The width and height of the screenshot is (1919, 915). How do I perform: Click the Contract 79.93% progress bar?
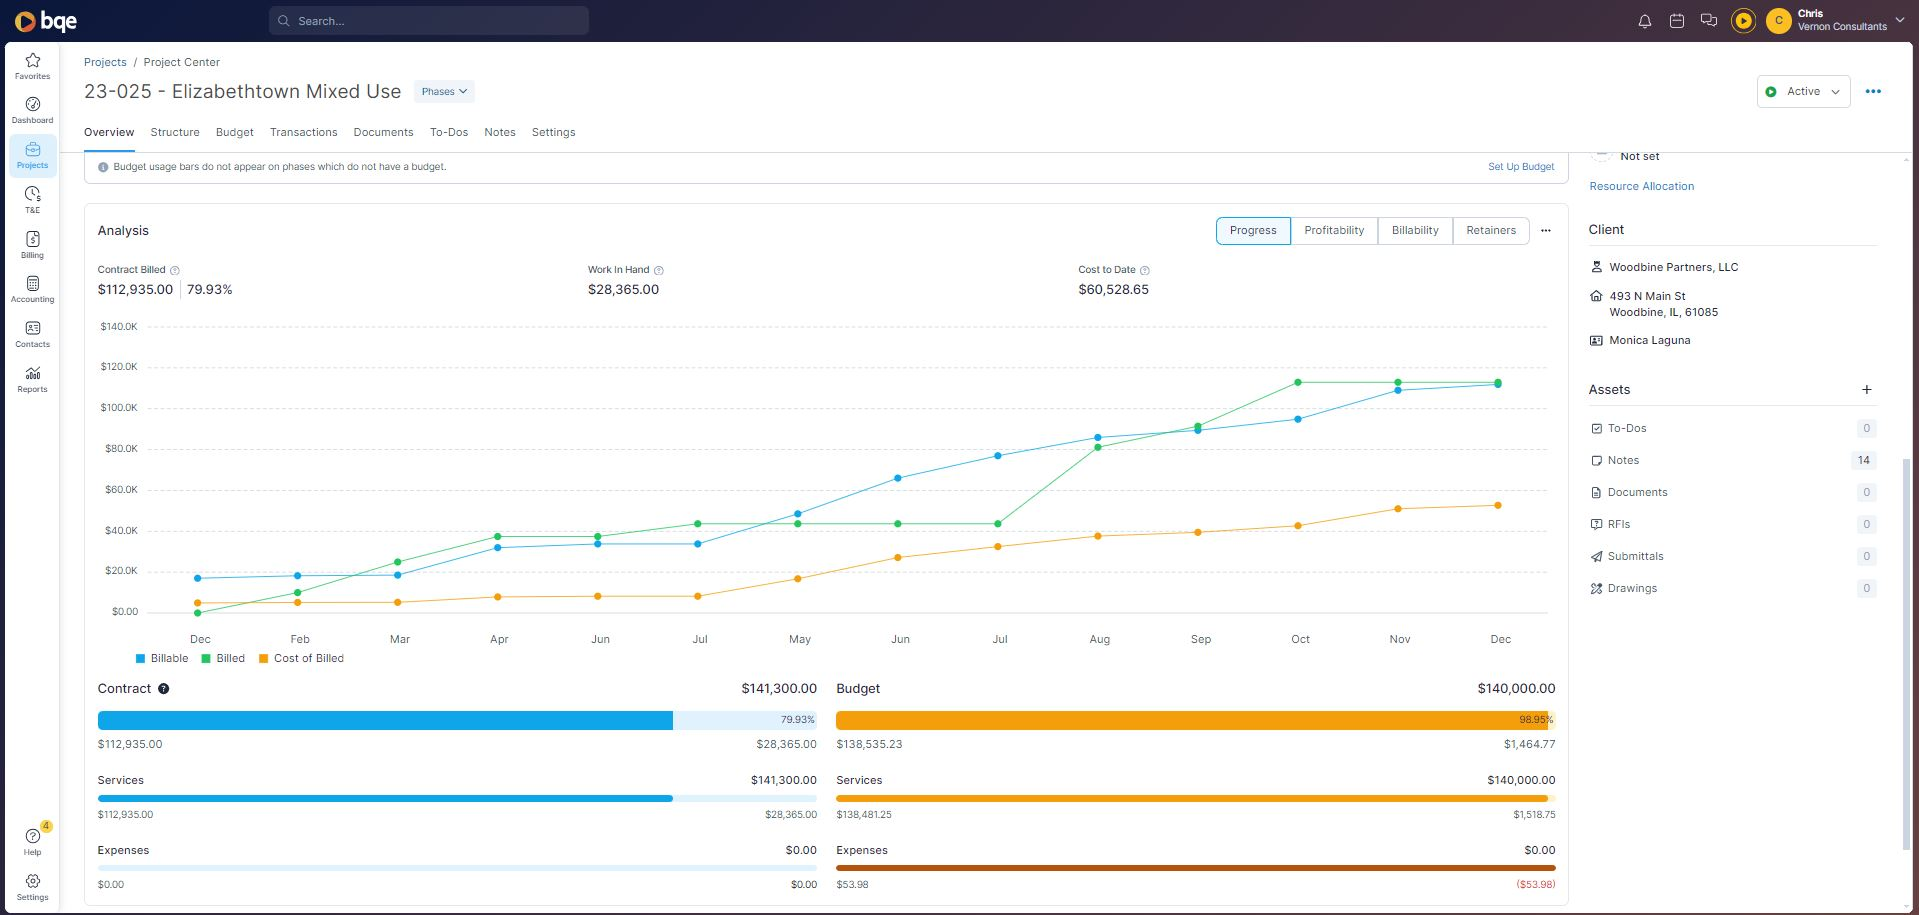click(x=457, y=720)
